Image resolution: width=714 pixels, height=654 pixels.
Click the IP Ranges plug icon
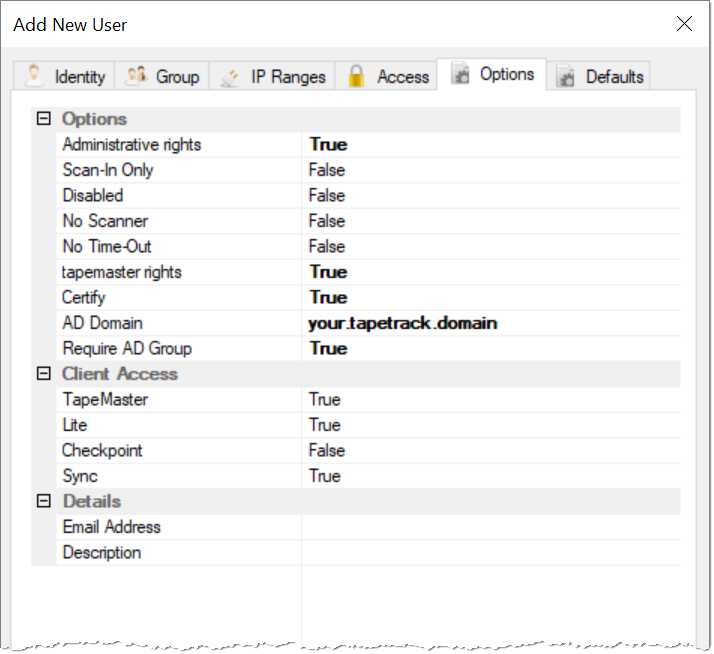(230, 77)
